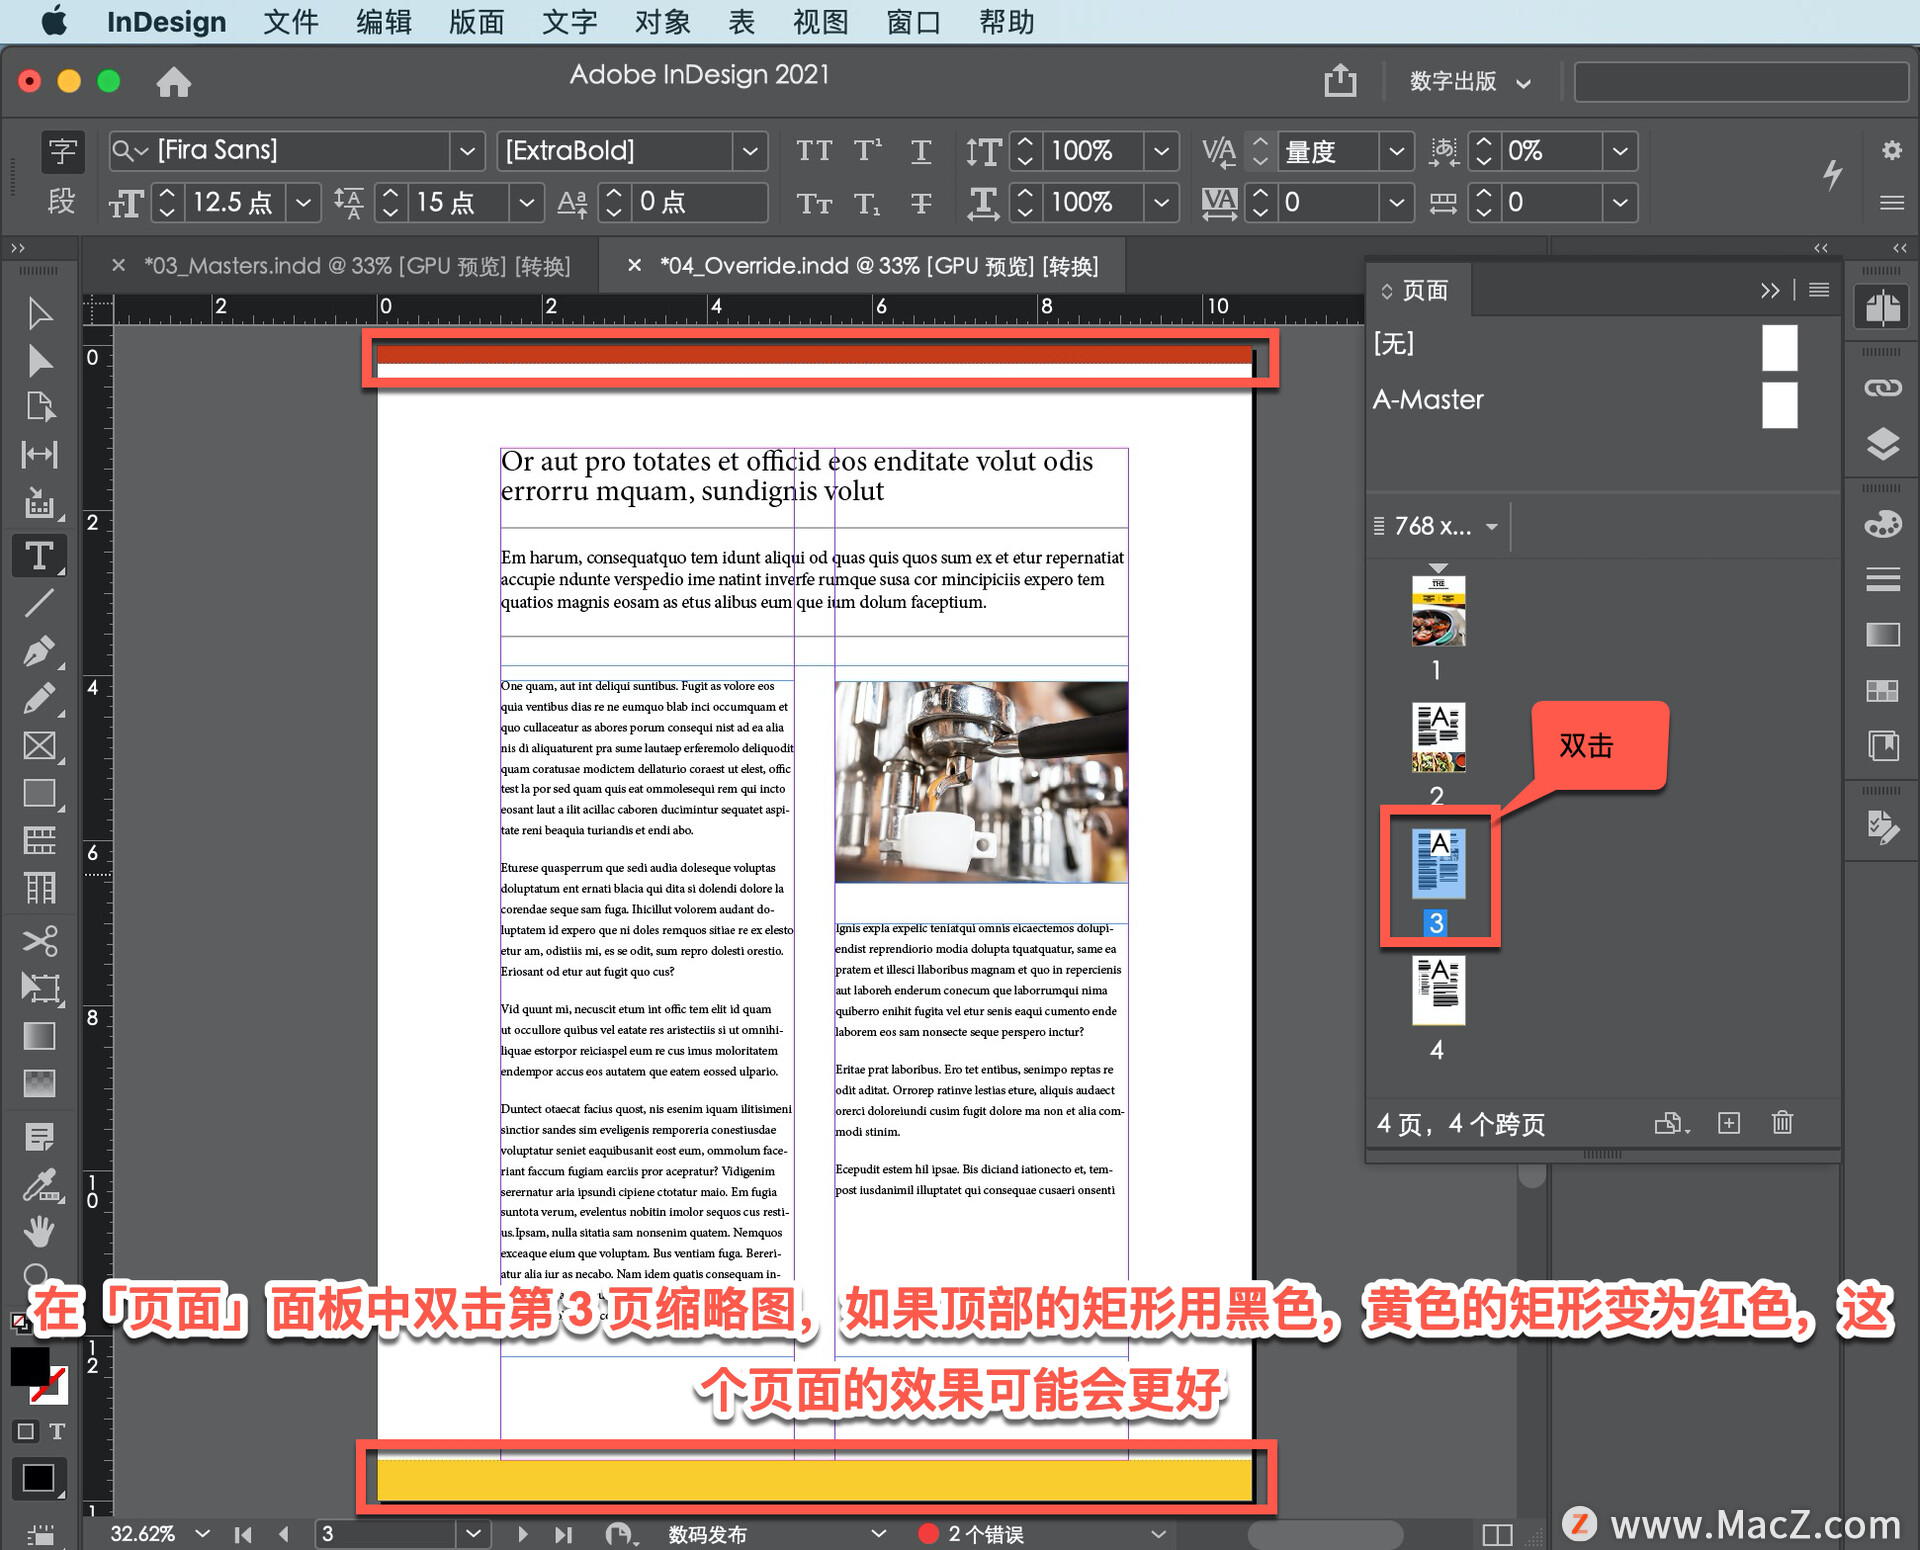Toggle Strikethrough formatting
Screen dimensions: 1920x1550
point(921,203)
